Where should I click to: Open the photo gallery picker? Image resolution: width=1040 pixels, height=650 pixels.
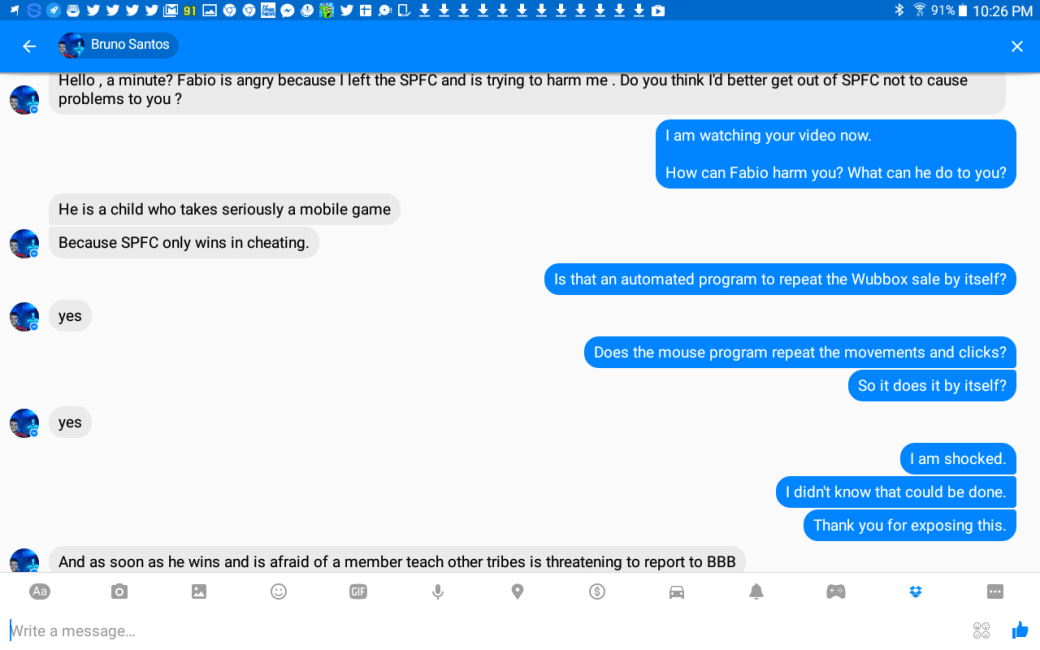pos(198,591)
